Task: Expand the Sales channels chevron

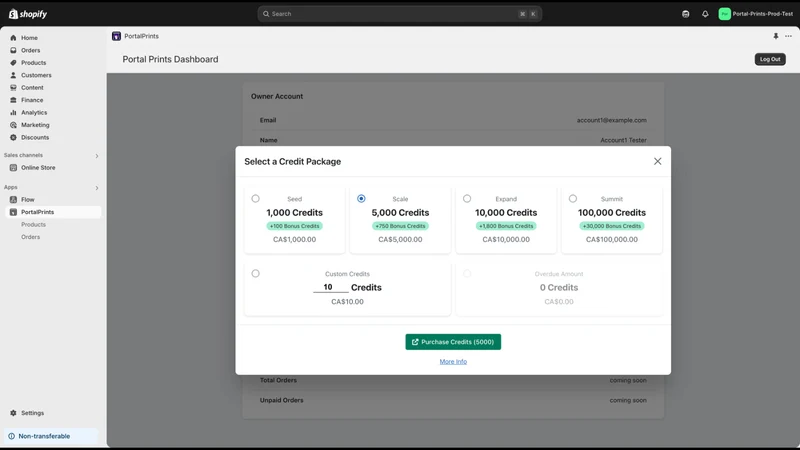Action: coord(97,156)
